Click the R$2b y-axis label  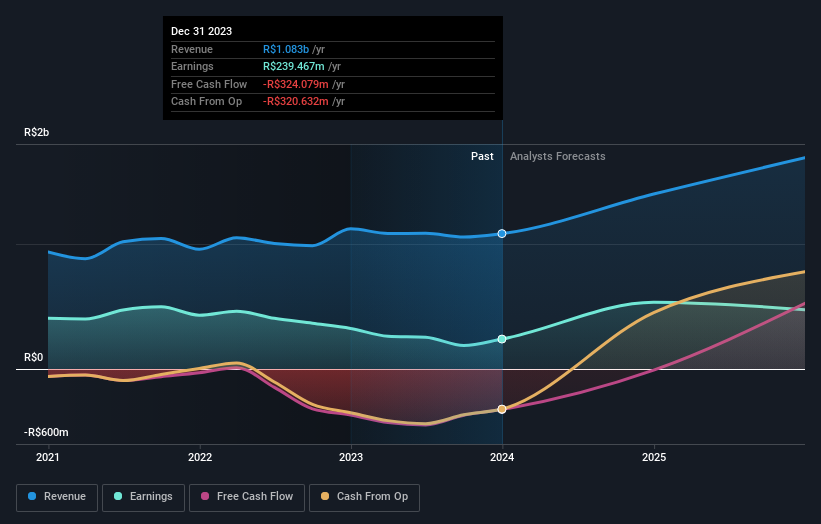point(37,132)
